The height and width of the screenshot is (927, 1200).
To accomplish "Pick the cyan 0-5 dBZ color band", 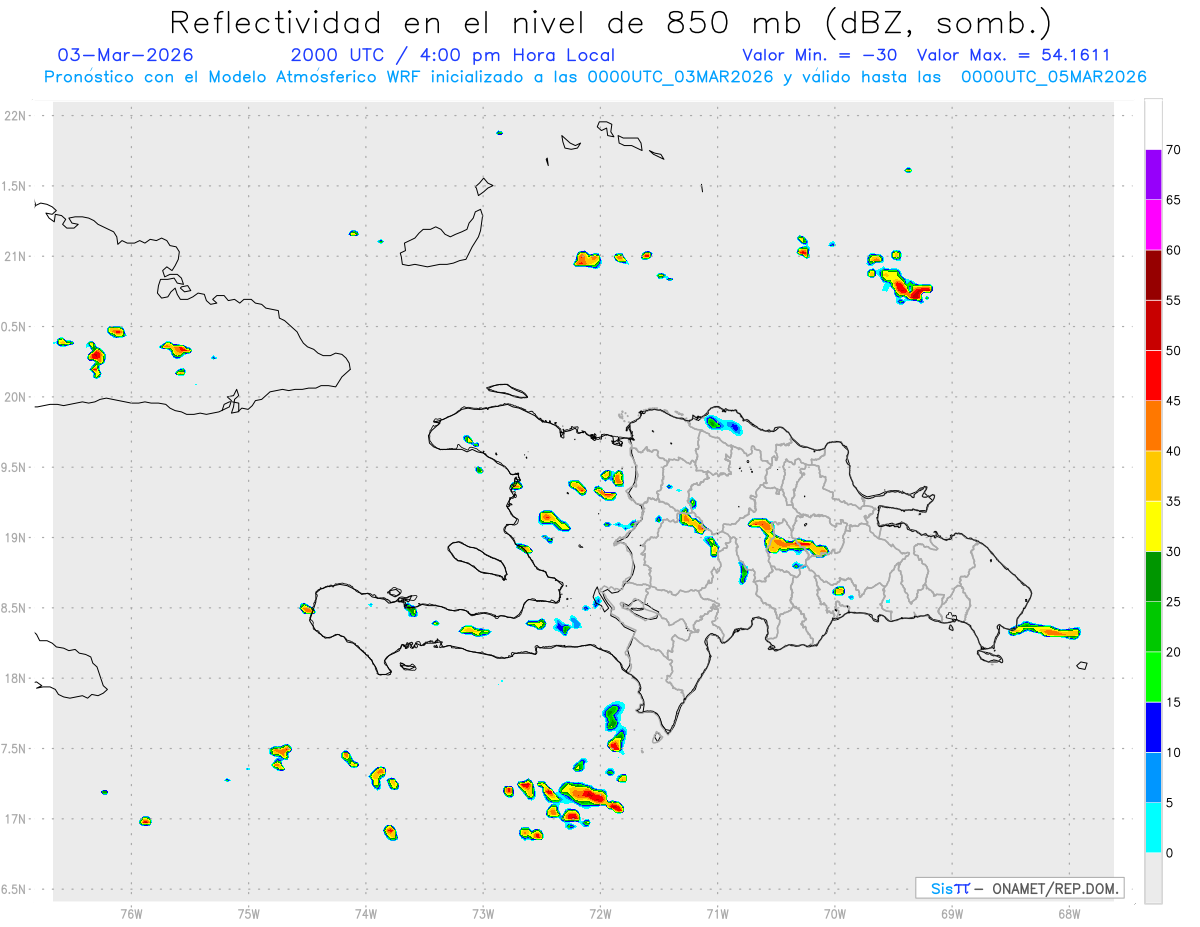I will pos(1154,828).
